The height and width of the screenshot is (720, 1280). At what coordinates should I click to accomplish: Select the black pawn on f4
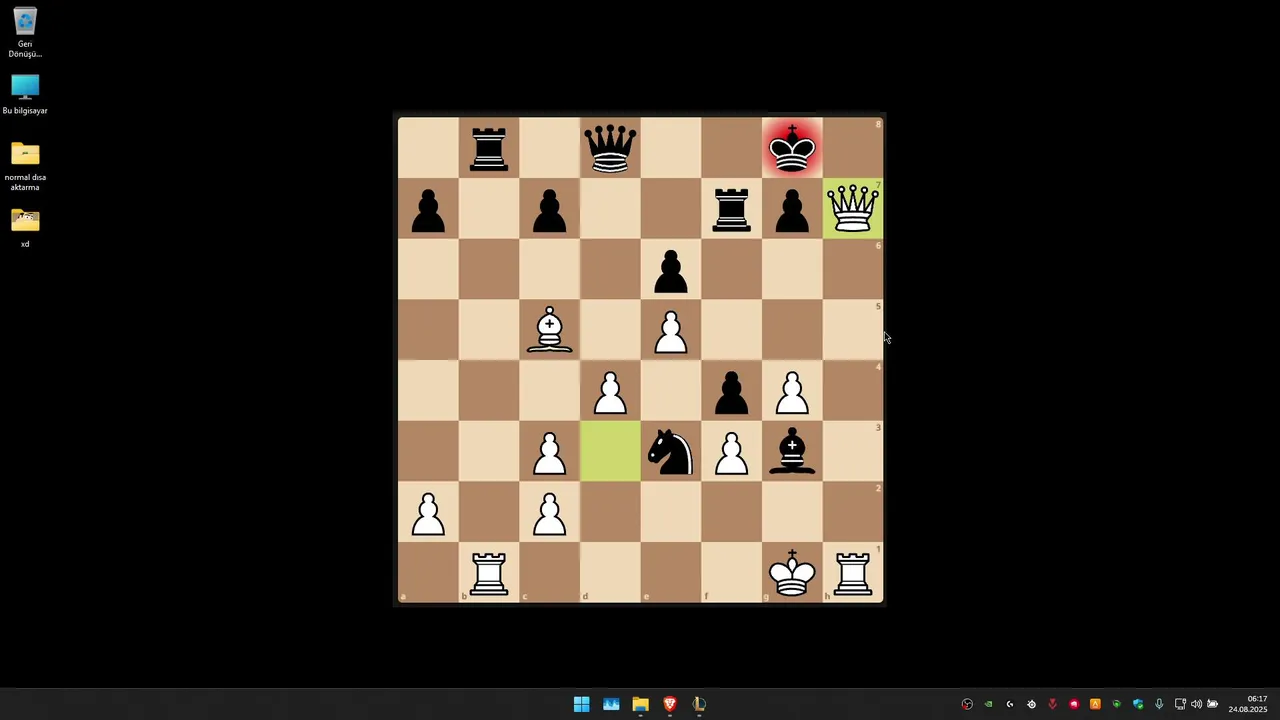point(731,392)
